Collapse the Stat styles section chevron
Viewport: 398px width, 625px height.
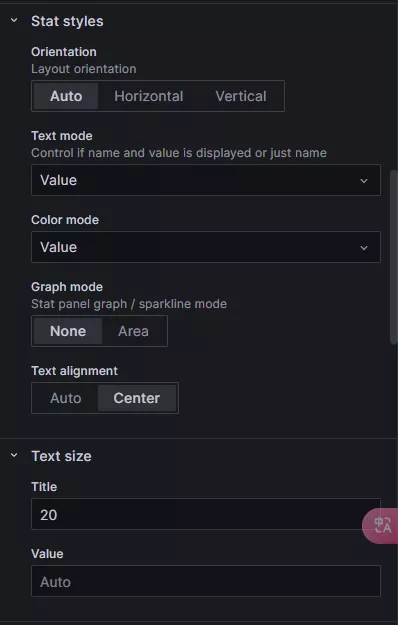point(14,20)
